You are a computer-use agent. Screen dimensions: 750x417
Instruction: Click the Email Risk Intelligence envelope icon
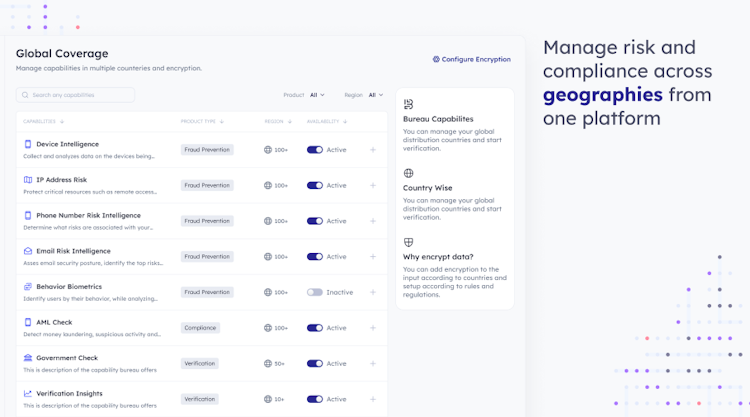click(x=28, y=251)
